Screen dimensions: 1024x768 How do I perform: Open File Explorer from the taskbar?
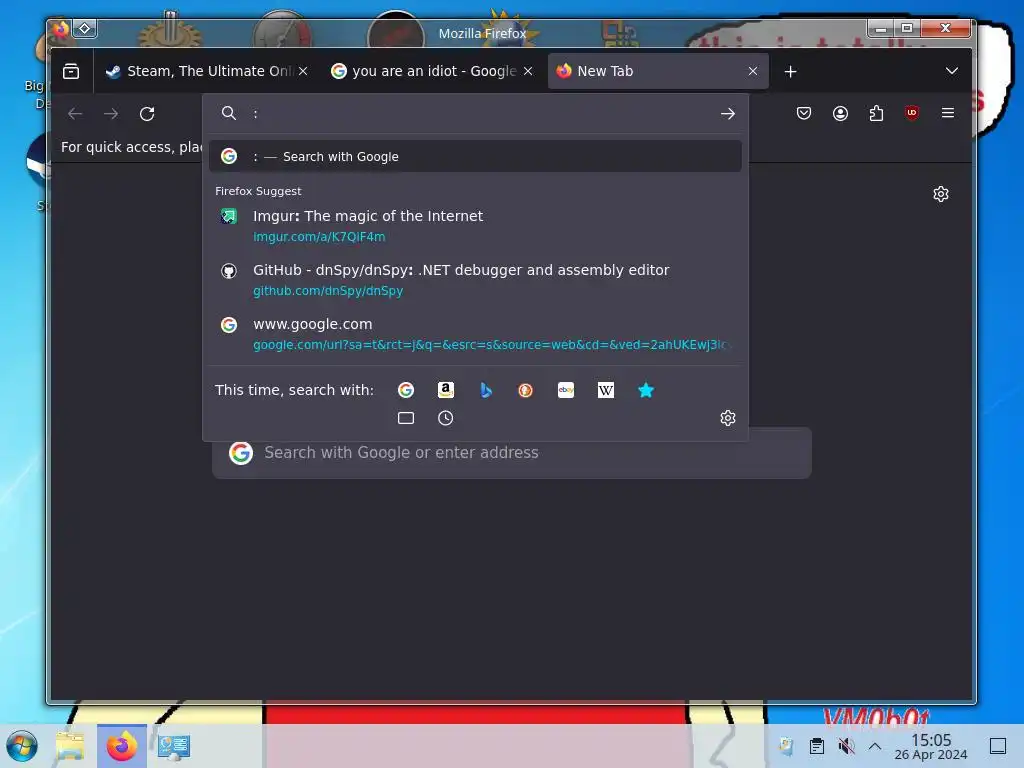70,746
